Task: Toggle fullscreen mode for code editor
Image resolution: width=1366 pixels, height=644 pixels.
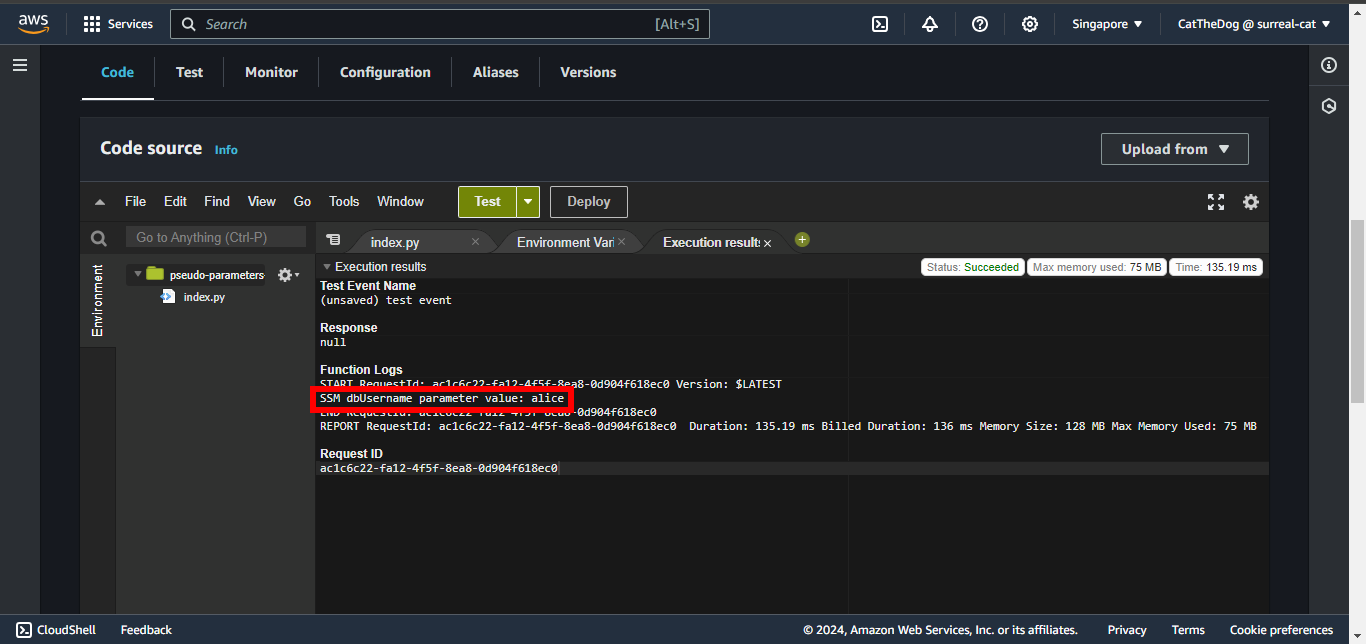Action: pos(1216,202)
